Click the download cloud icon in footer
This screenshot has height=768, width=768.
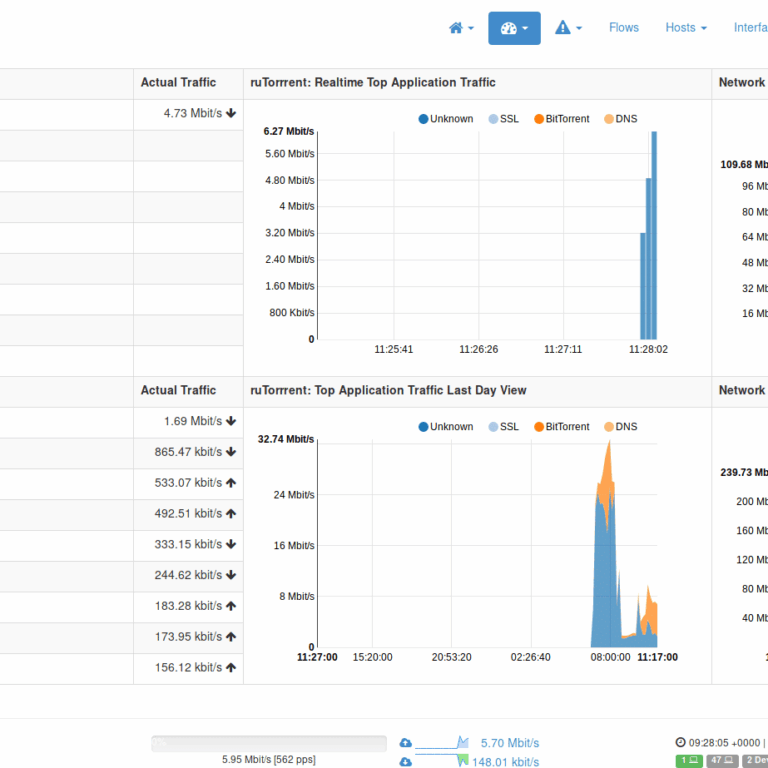(x=406, y=762)
